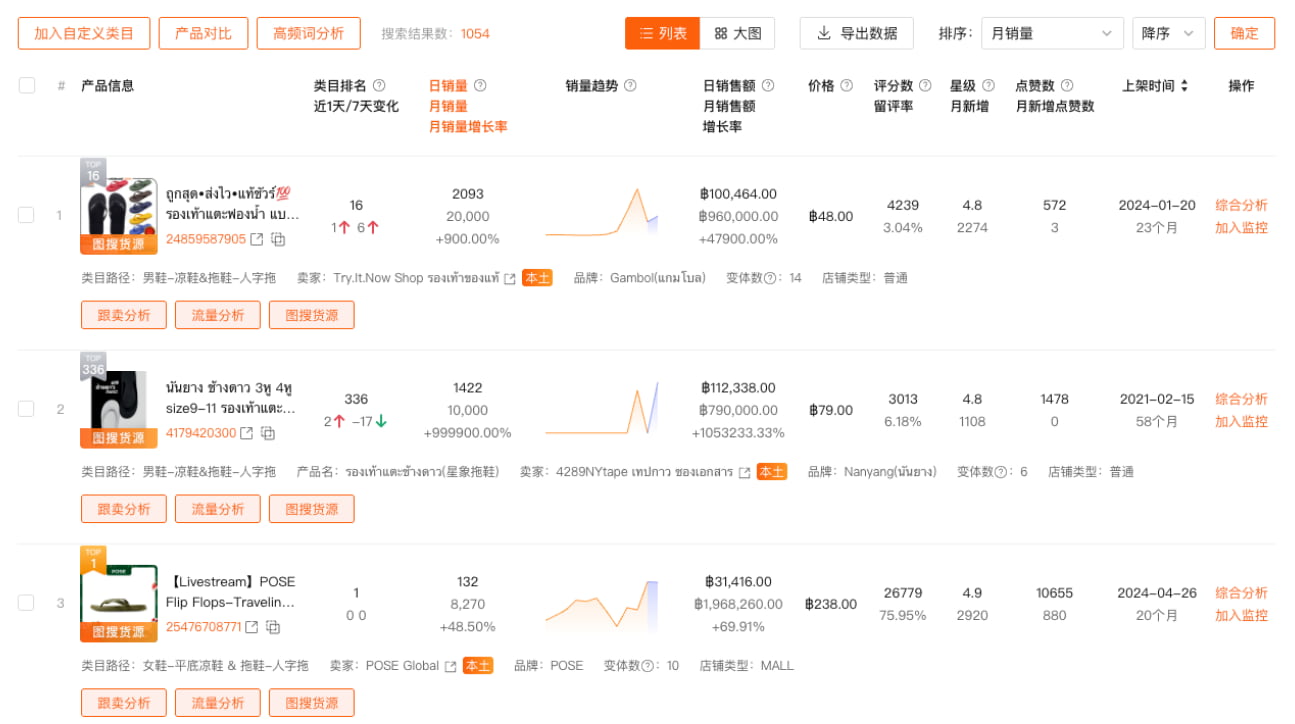The height and width of the screenshot is (724, 1295).
Task: Toggle the select-all checkbox in table header
Action: click(26, 85)
